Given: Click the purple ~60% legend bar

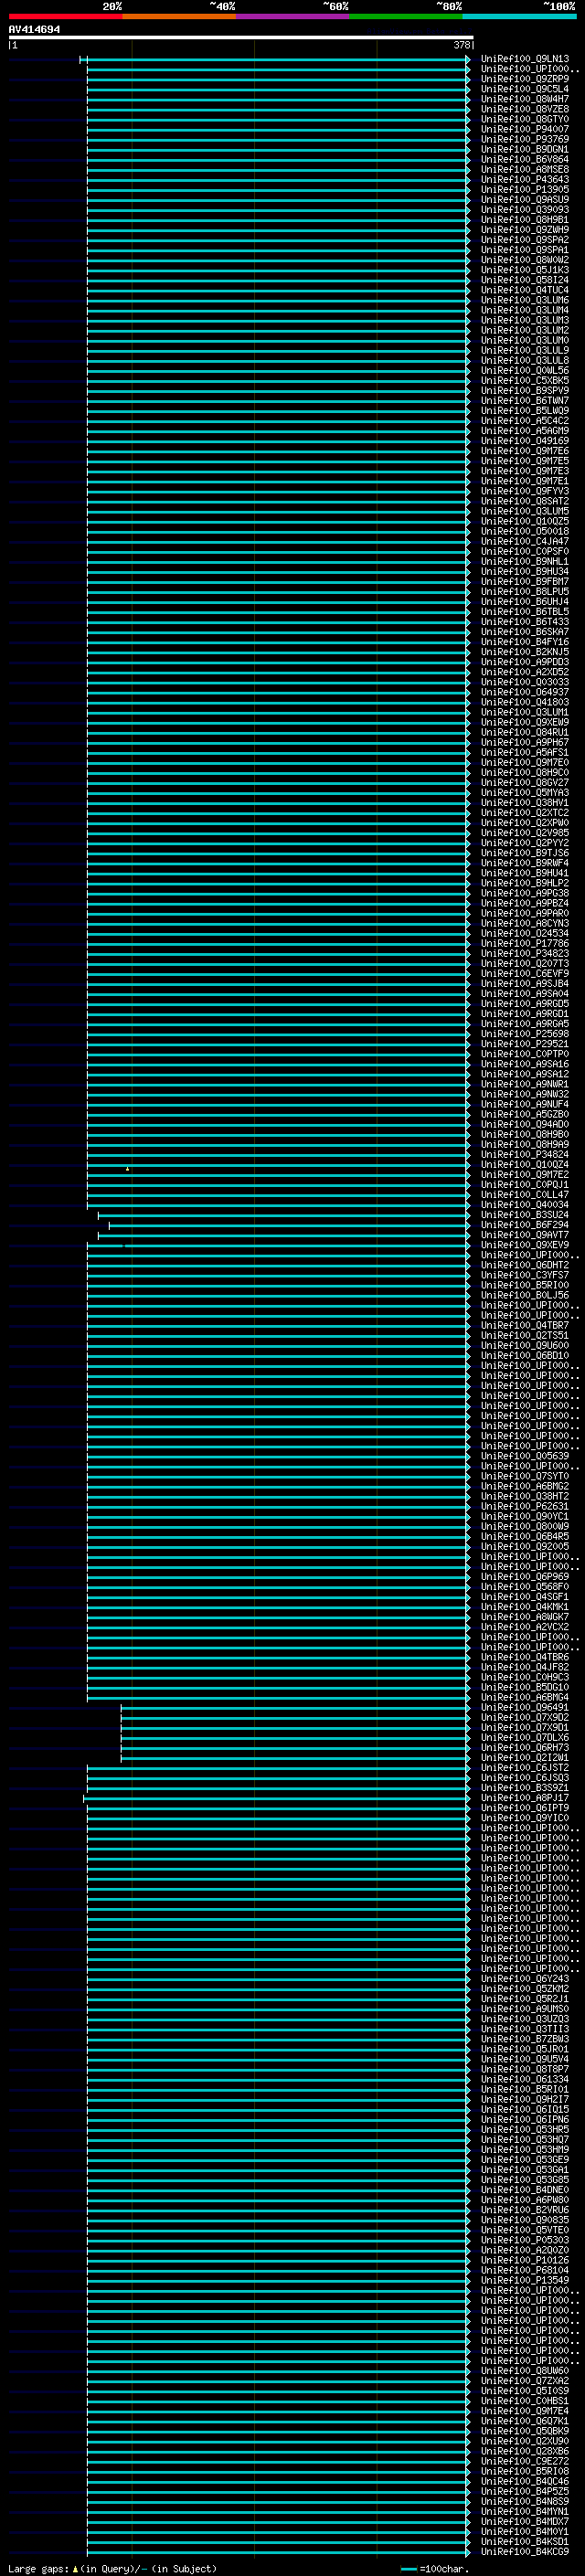Looking at the screenshot, I should coord(292,16).
